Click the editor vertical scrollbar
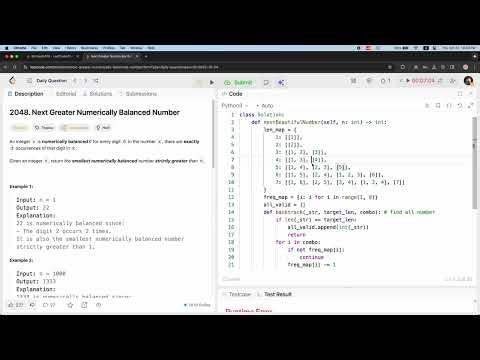Viewport: 480px width, 360px height. [x=474, y=163]
